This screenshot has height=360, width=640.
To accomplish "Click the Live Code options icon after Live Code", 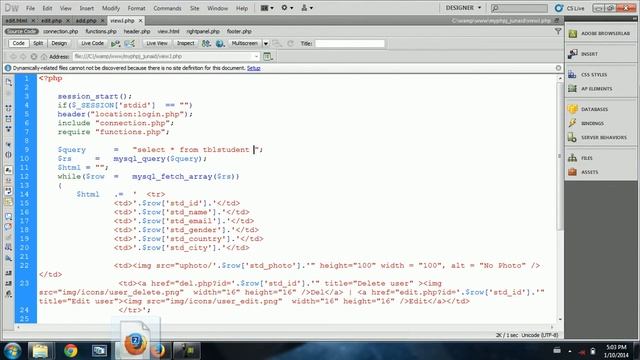I will pos(116,43).
